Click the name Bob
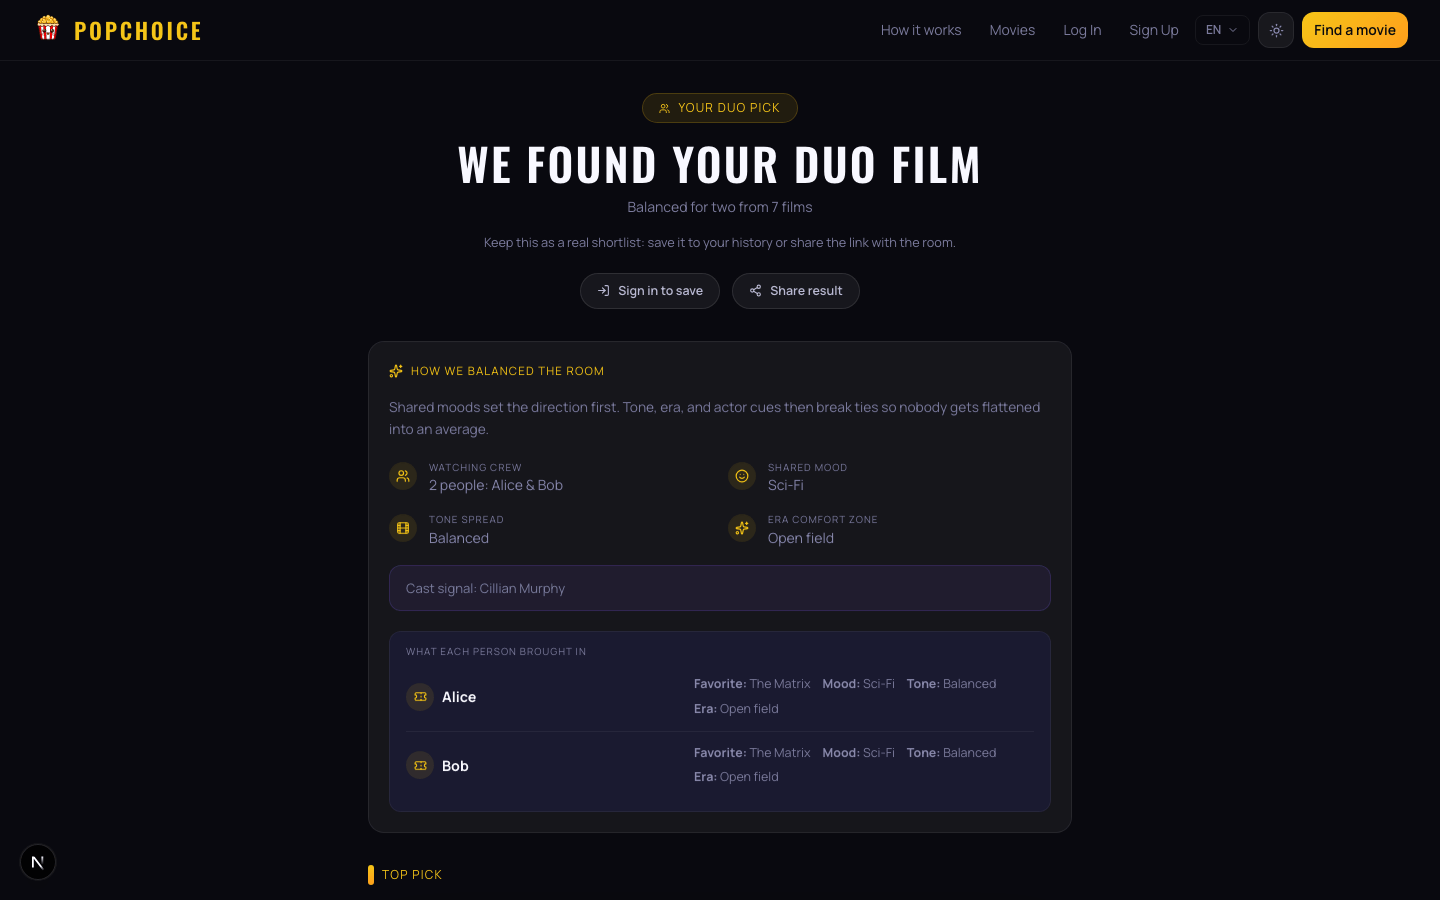Viewport: 1440px width, 900px height. [x=455, y=766]
